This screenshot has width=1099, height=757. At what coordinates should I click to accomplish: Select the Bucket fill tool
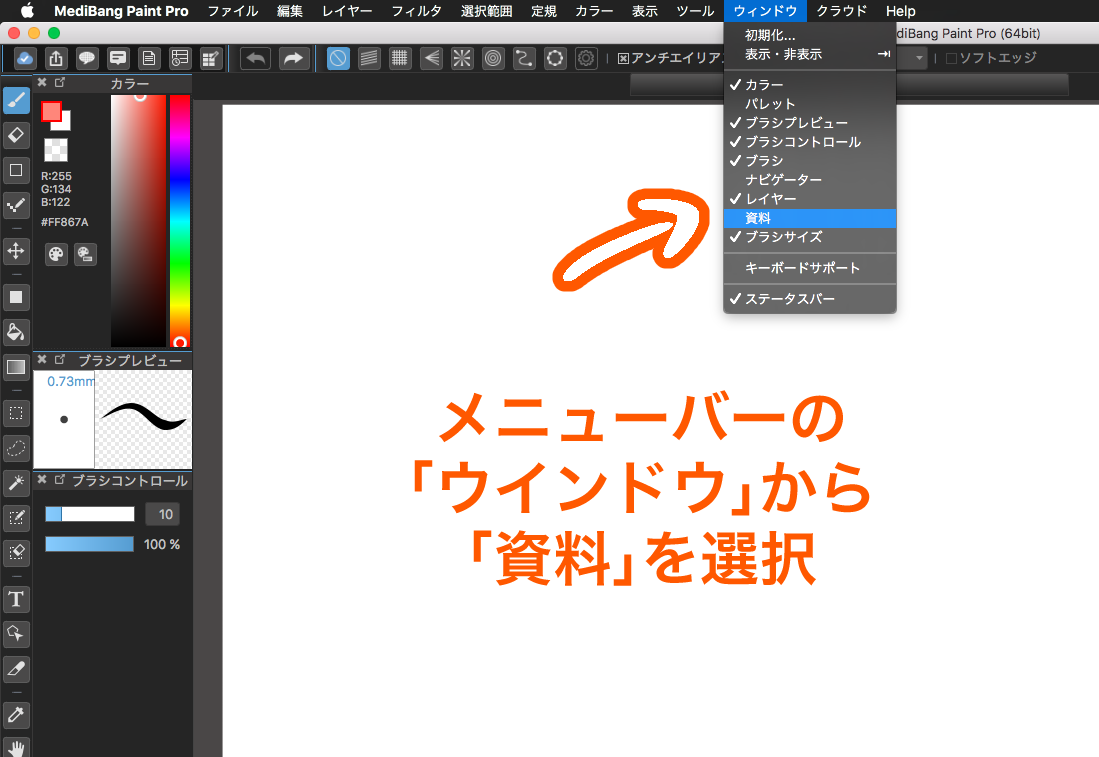tap(16, 332)
